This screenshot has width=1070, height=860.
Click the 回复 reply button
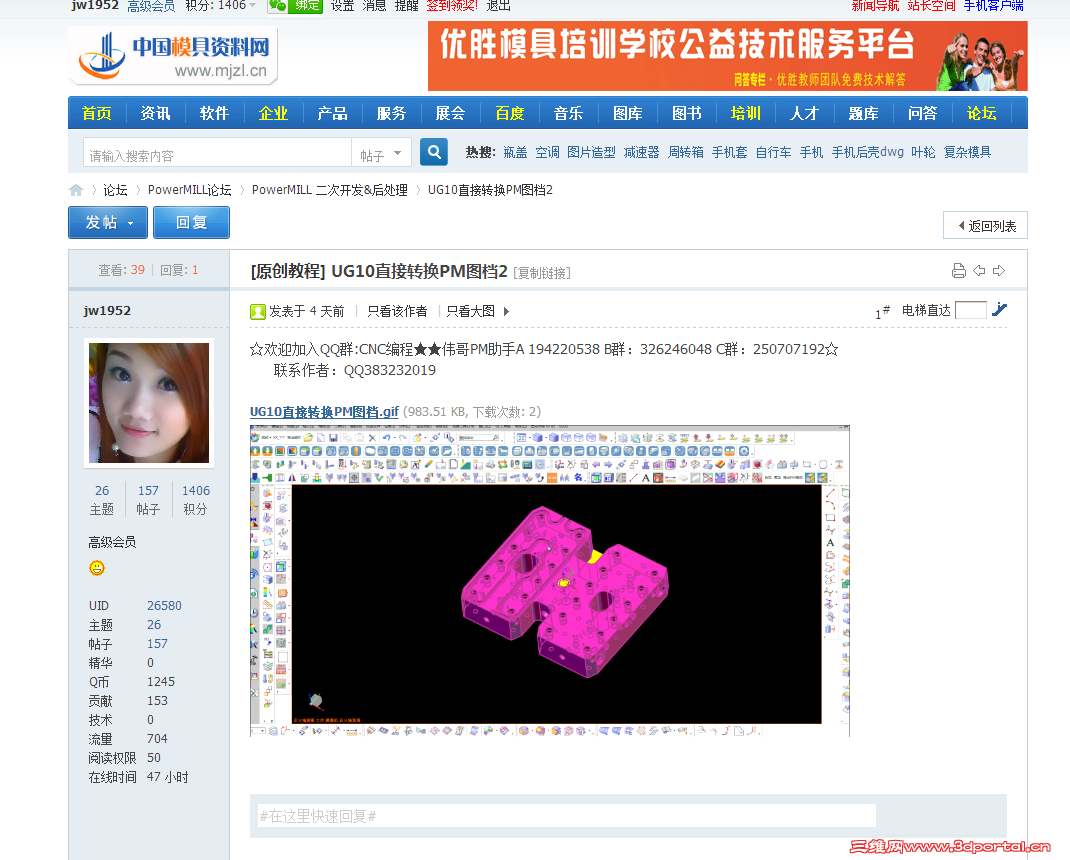click(191, 222)
